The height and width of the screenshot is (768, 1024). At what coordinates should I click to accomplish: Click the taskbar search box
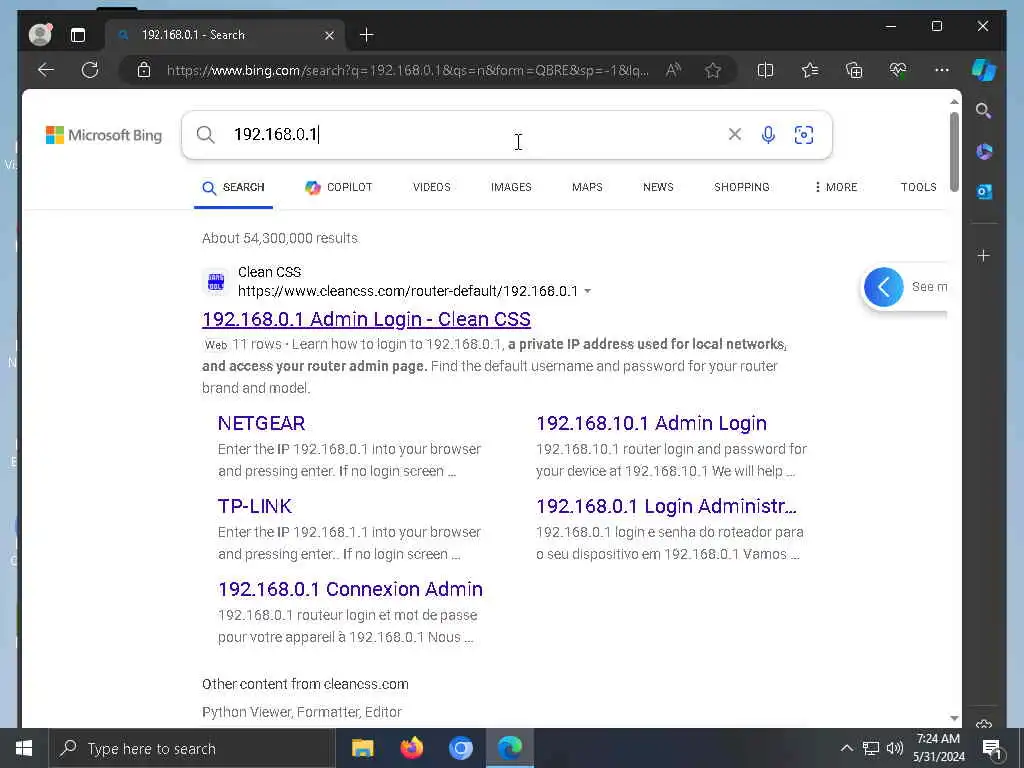point(192,748)
